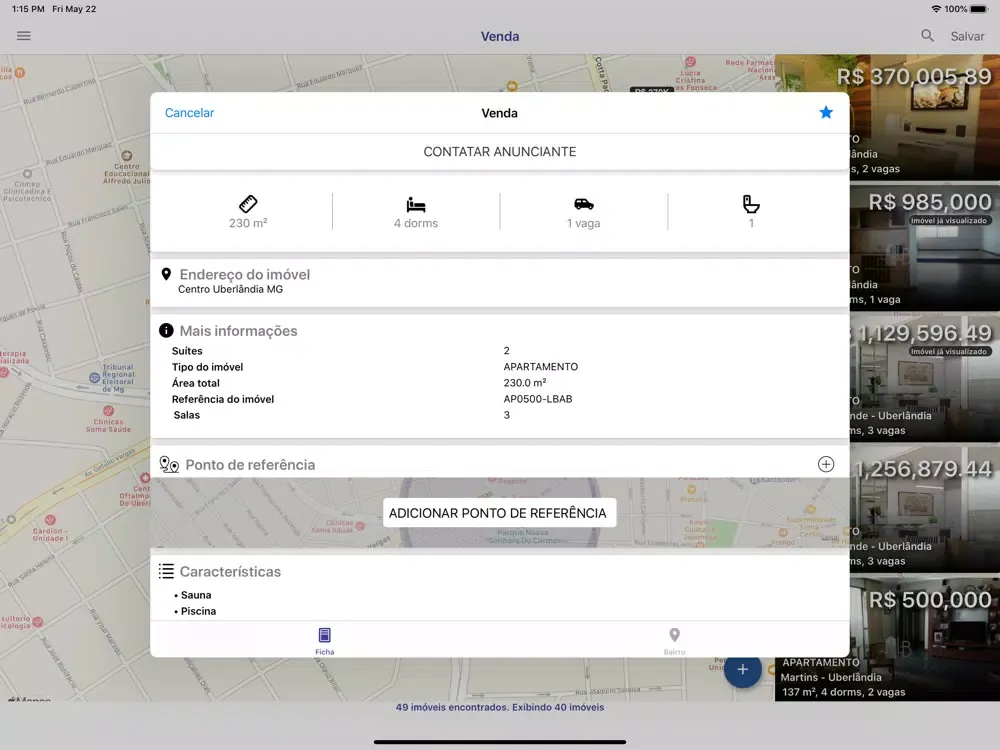Click the Wi-Fi status icon
This screenshot has height=750, width=1000.
coord(936,9)
